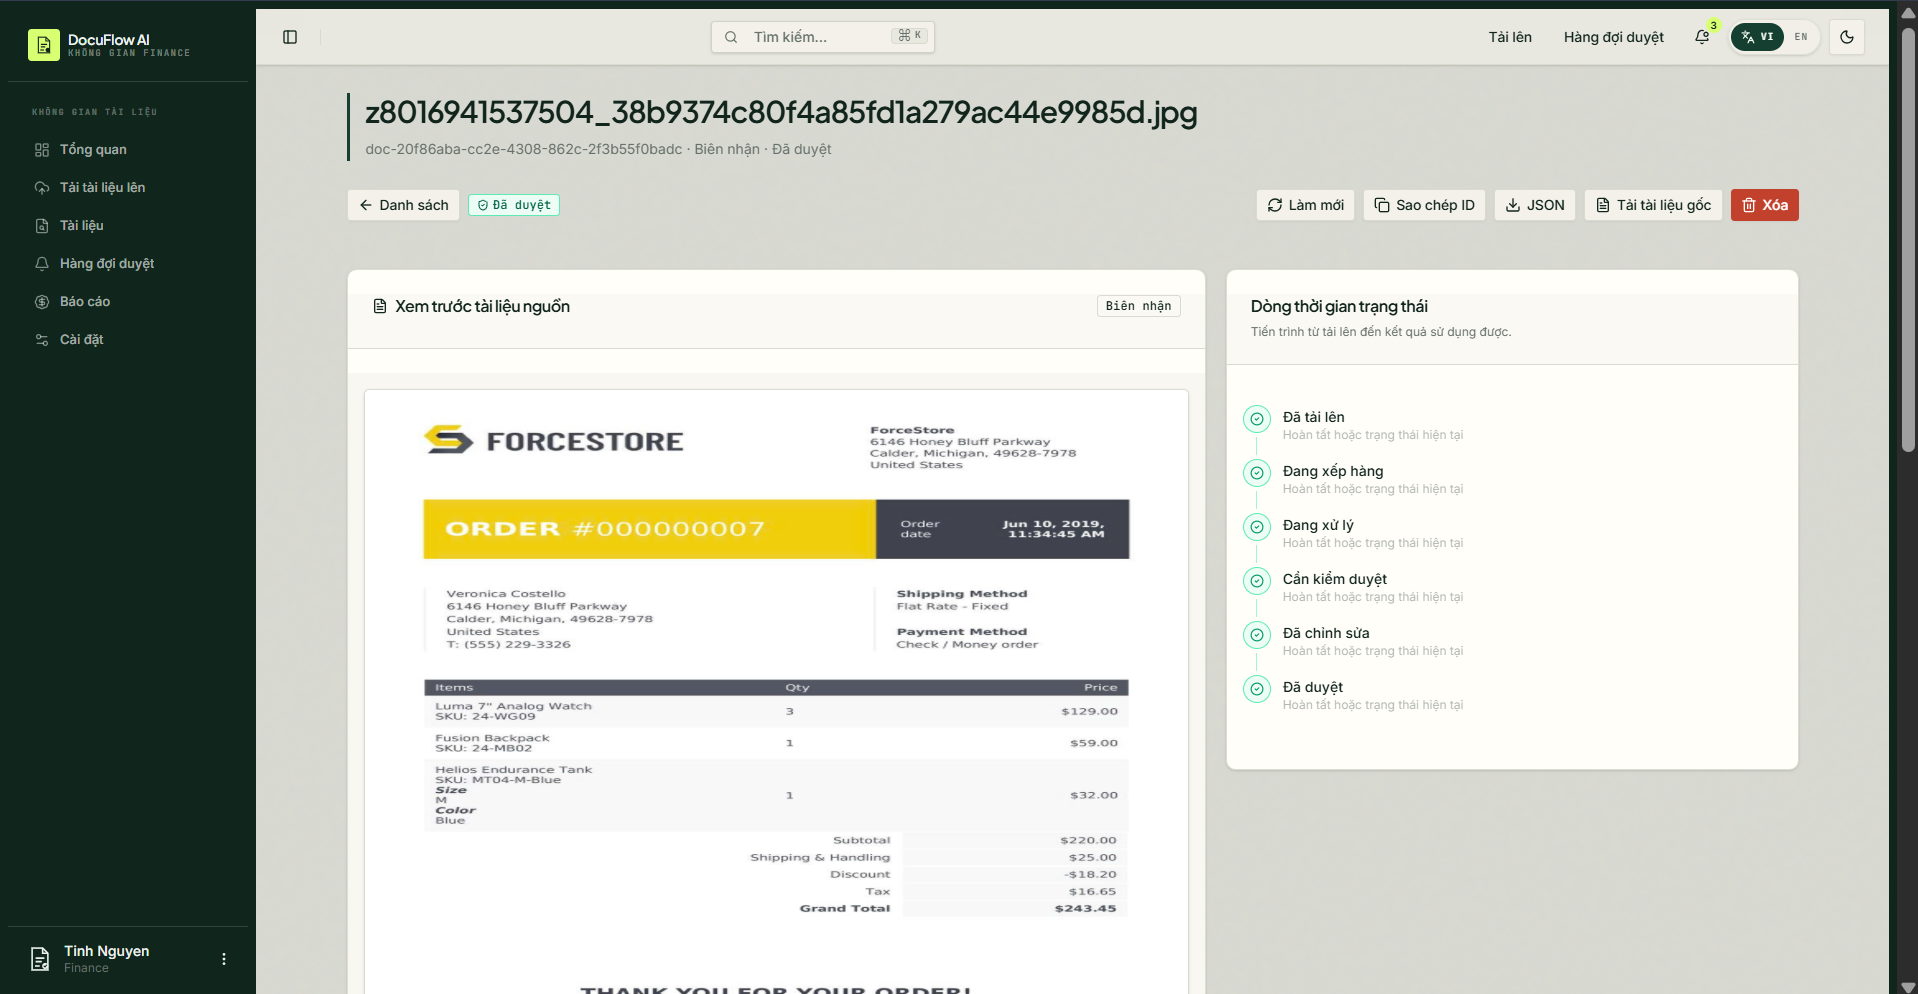
Task: Click the Đã tải lên check icon
Action: [x=1257, y=419]
